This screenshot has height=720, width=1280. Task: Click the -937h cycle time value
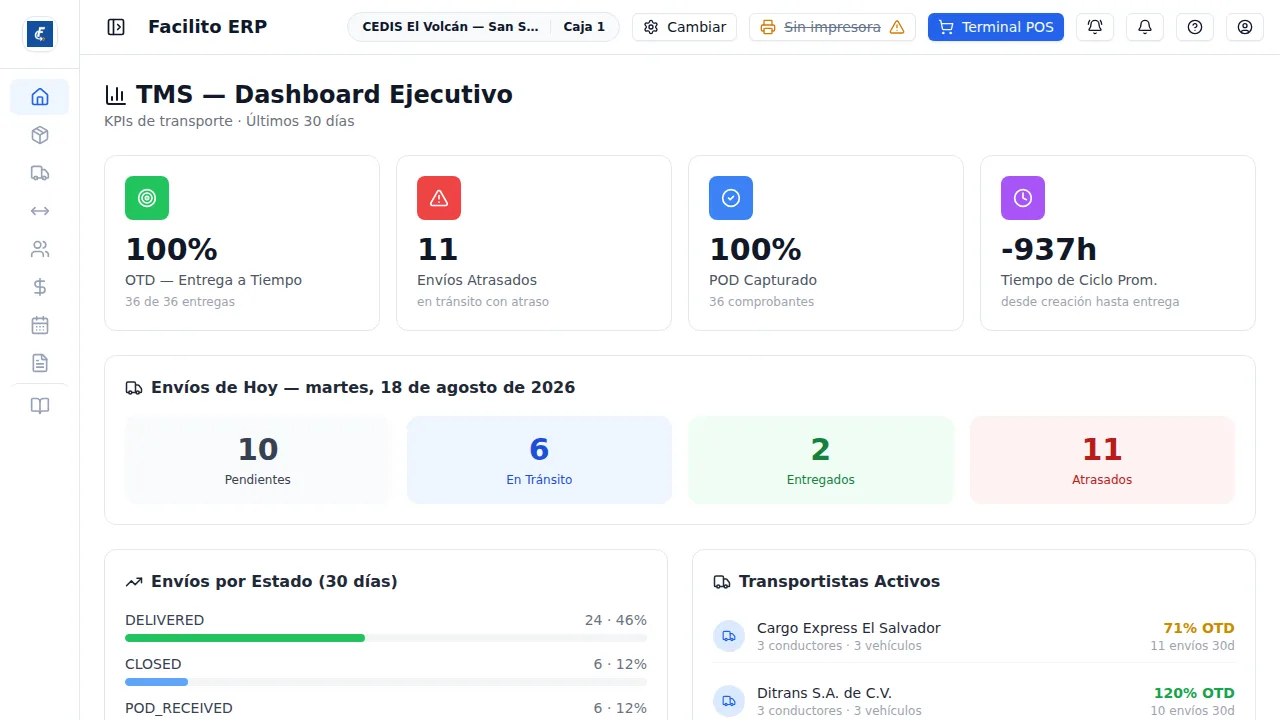point(1049,249)
